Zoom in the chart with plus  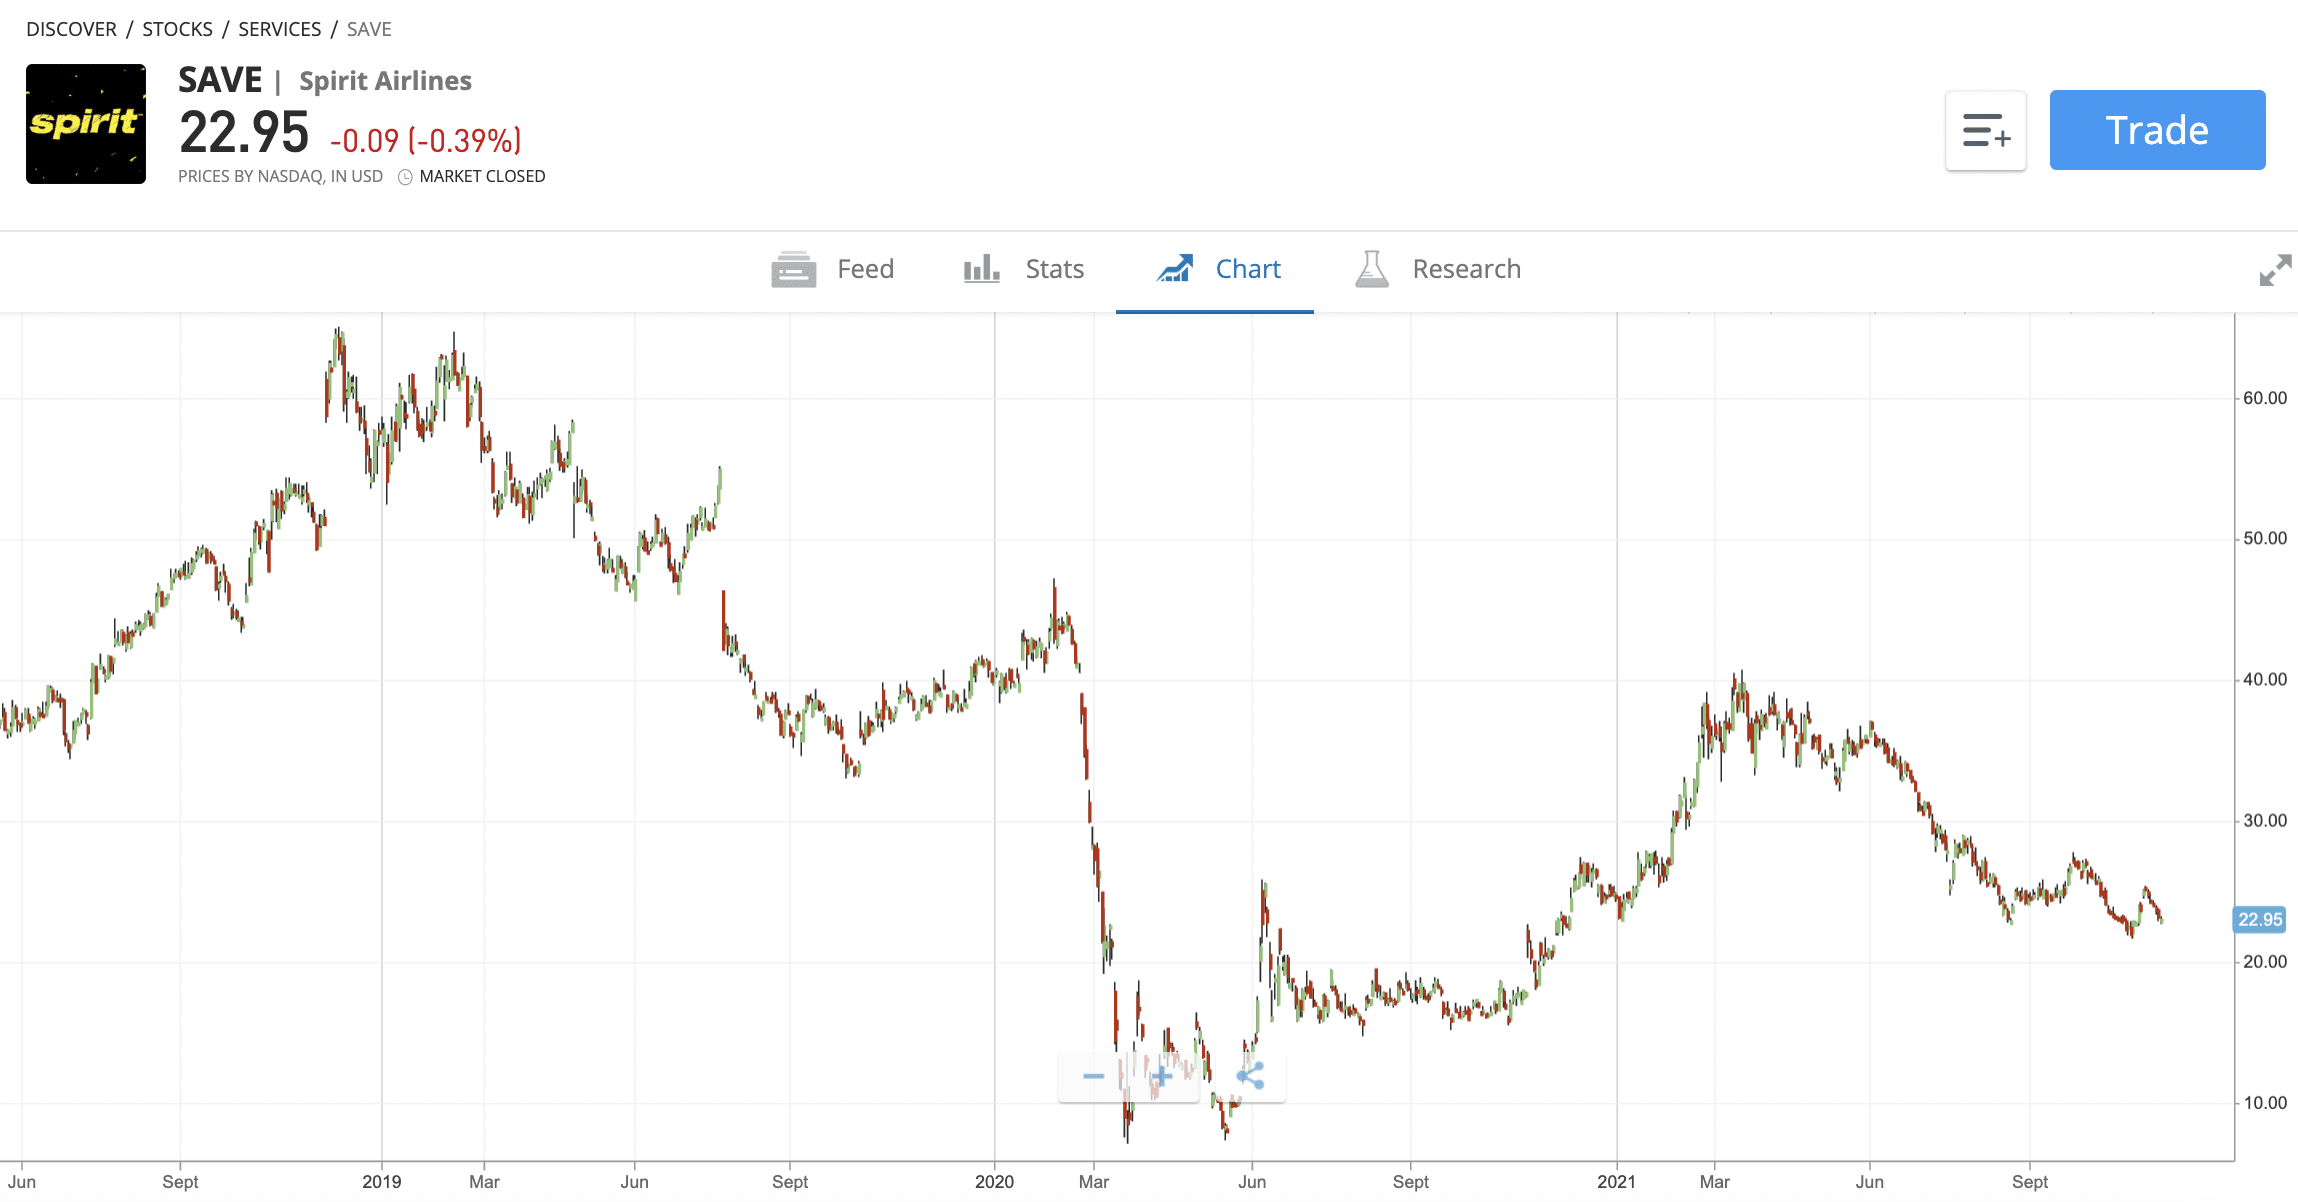[x=1162, y=1077]
